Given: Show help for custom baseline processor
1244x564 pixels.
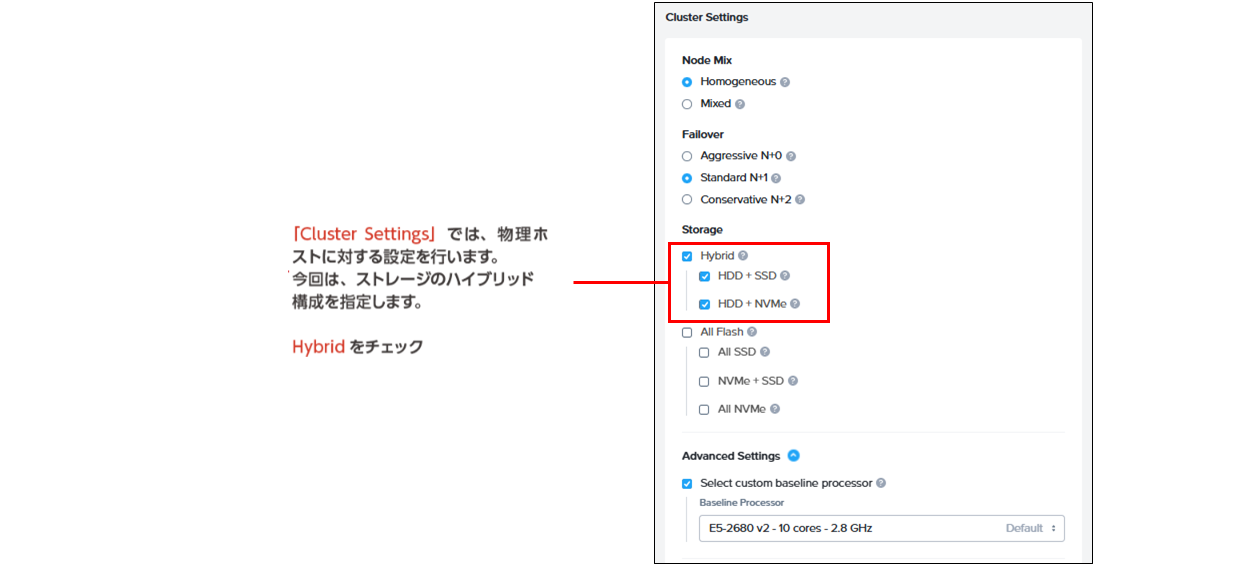Looking at the screenshot, I should pos(881,484).
